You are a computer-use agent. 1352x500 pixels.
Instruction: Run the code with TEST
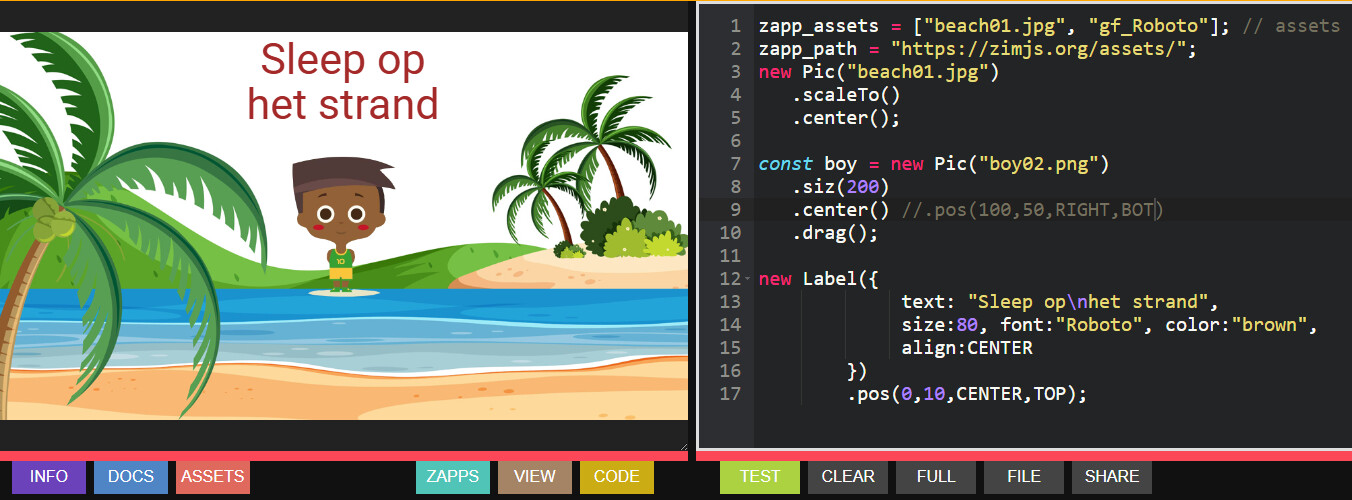(x=760, y=476)
